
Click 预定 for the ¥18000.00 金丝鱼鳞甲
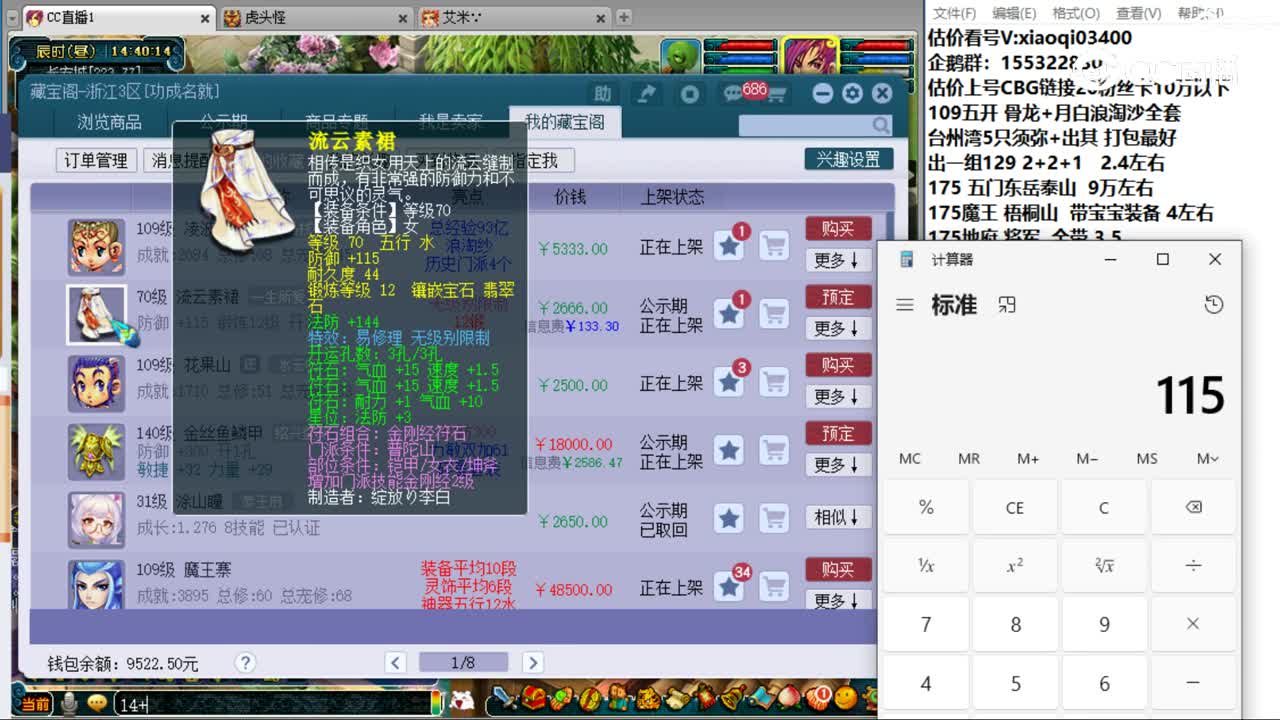tap(838, 433)
